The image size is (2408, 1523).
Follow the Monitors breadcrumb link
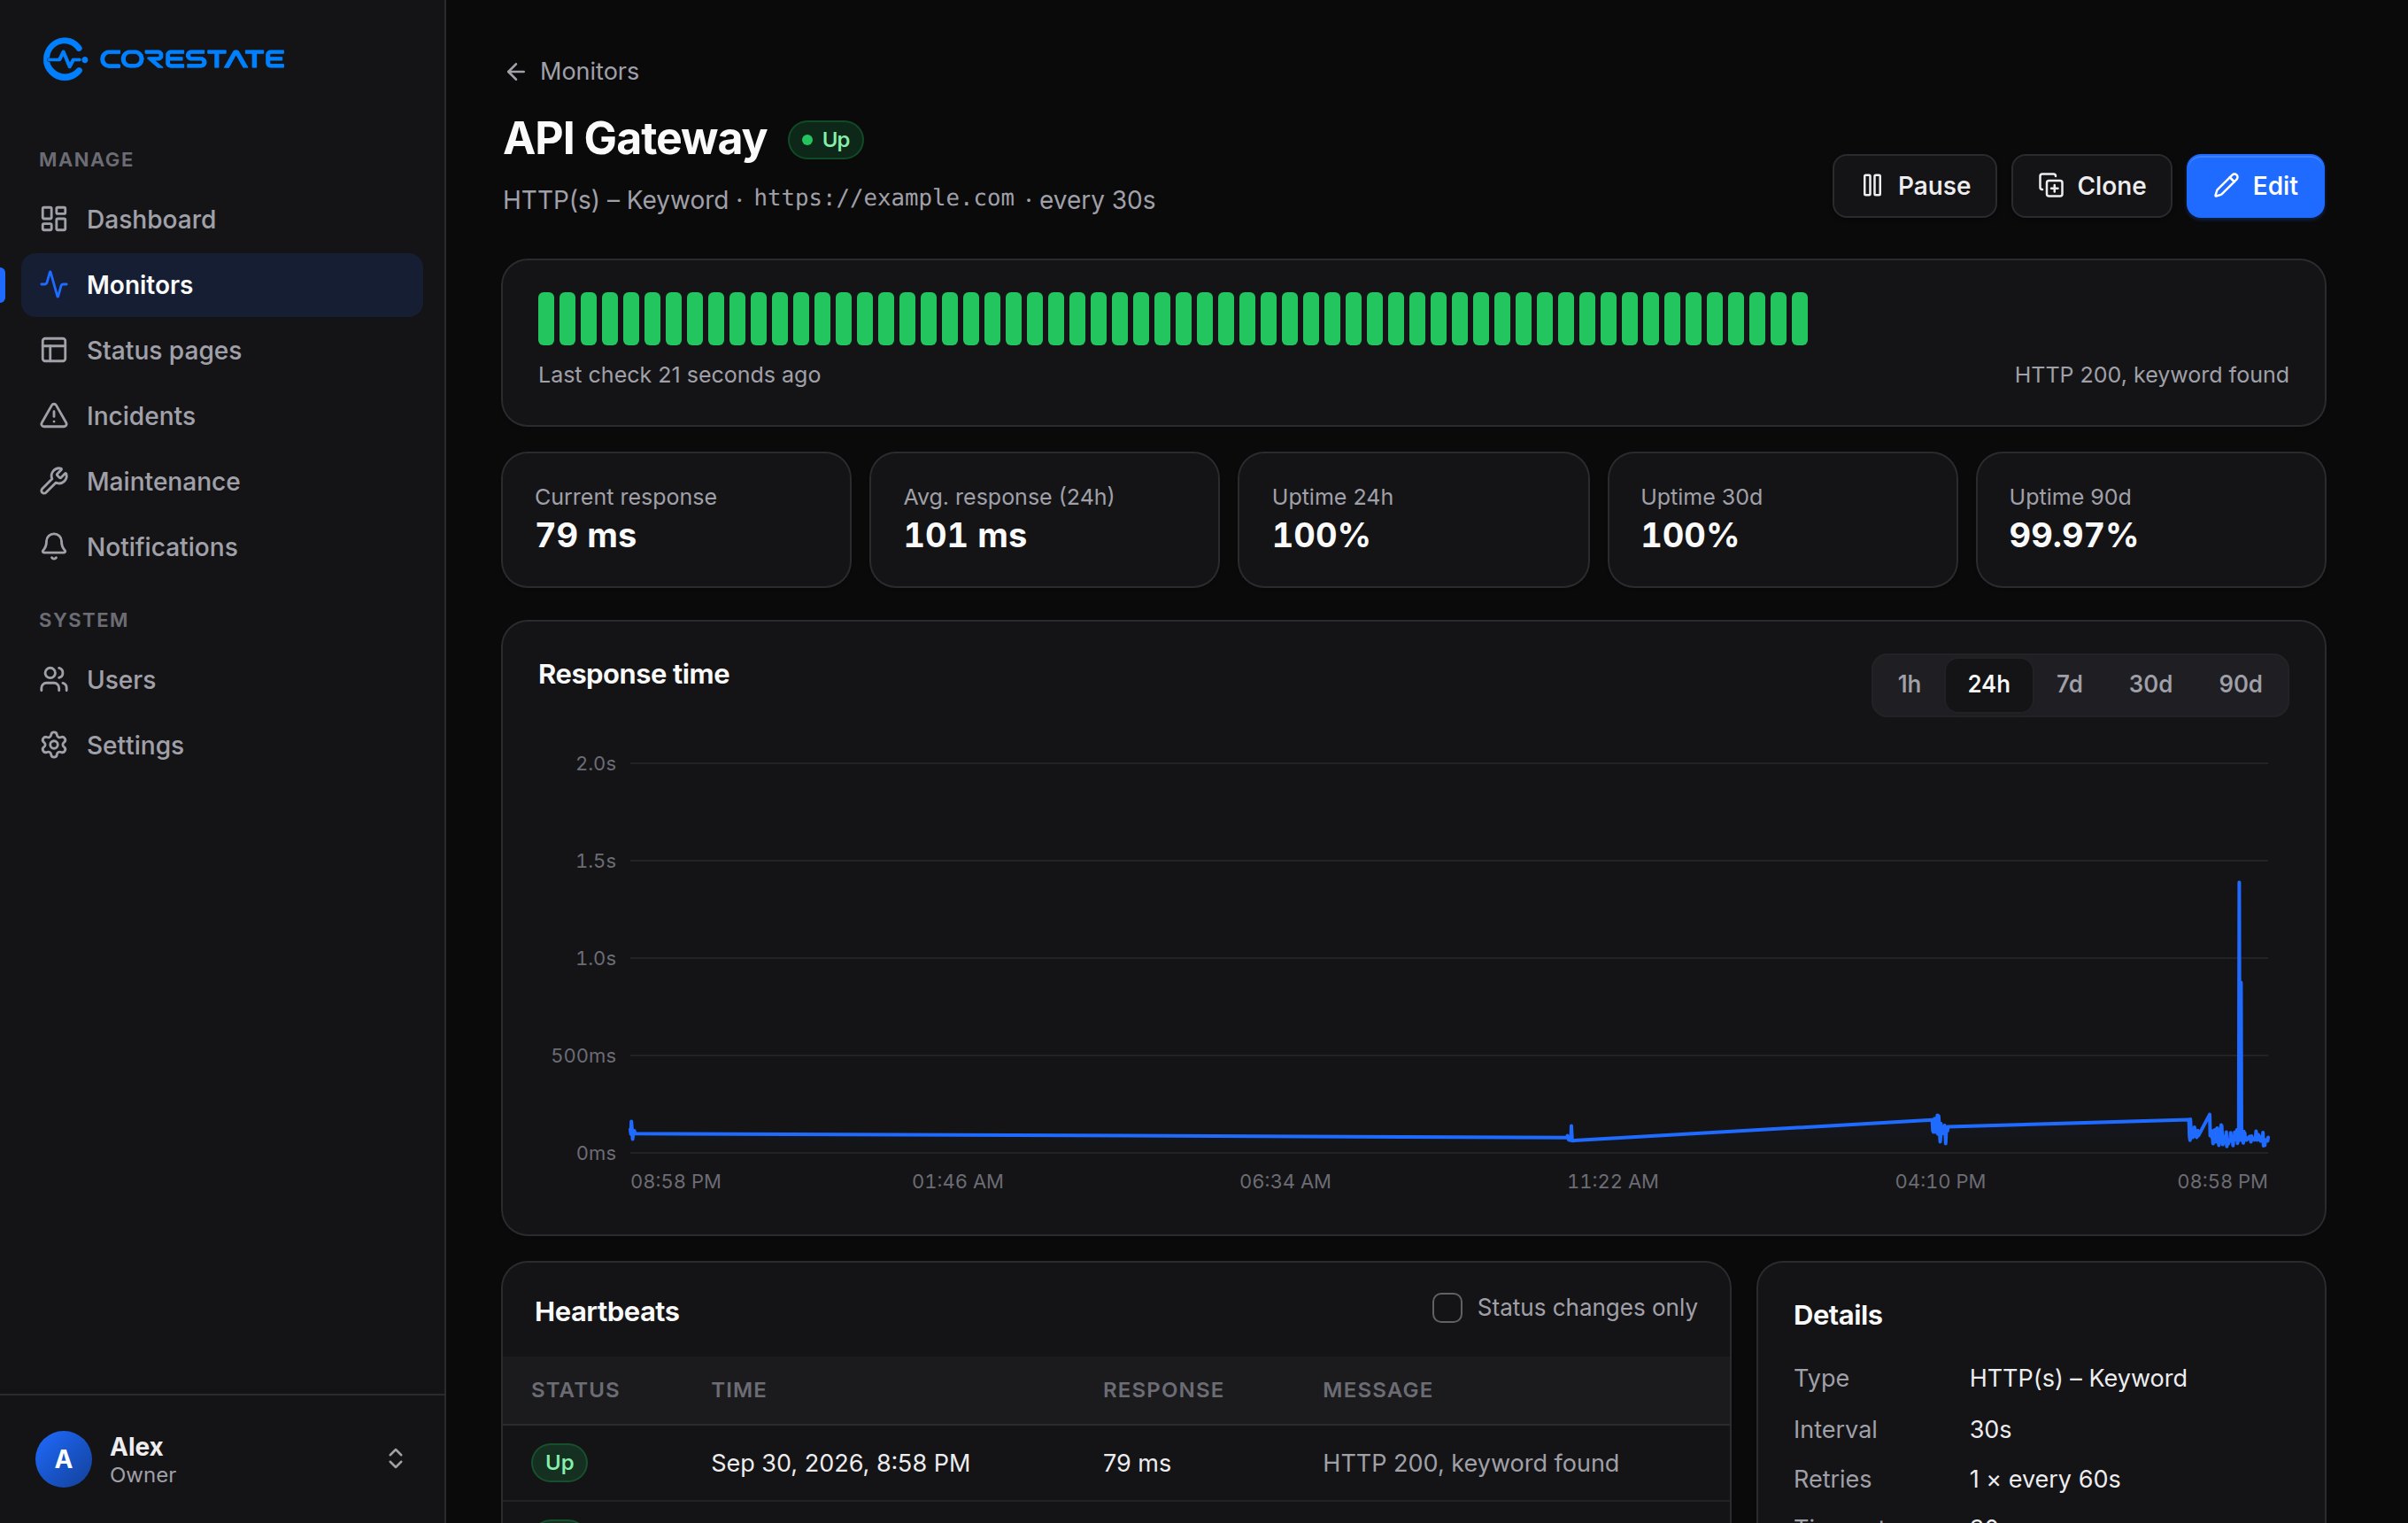pos(589,72)
